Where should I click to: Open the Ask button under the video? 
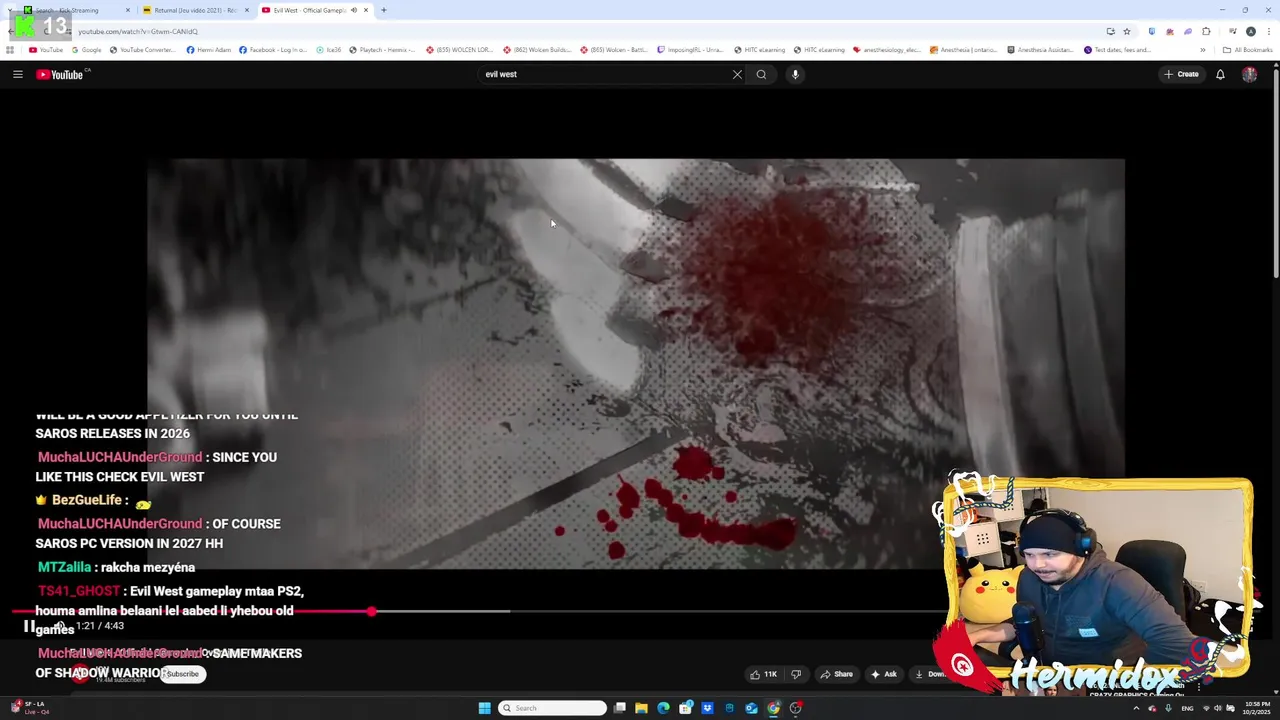pos(884,674)
